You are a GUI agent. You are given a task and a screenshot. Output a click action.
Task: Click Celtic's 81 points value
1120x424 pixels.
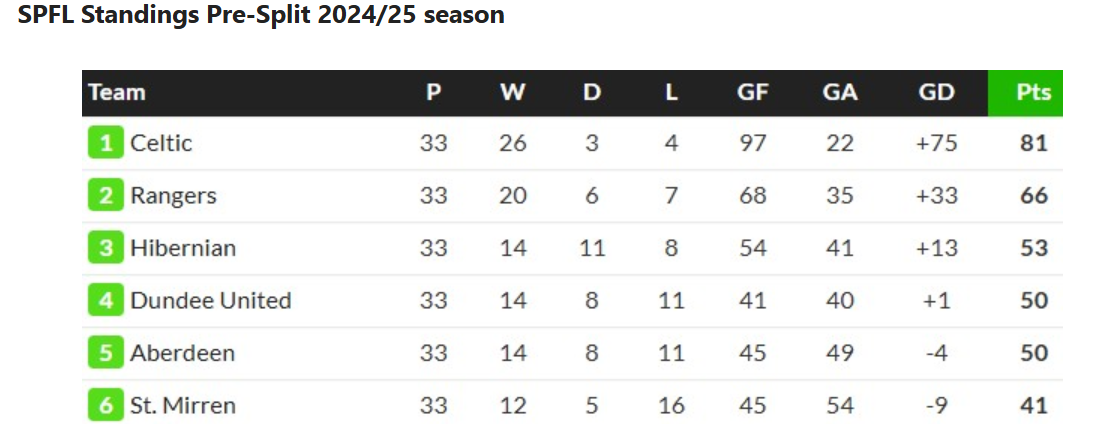click(x=1033, y=143)
